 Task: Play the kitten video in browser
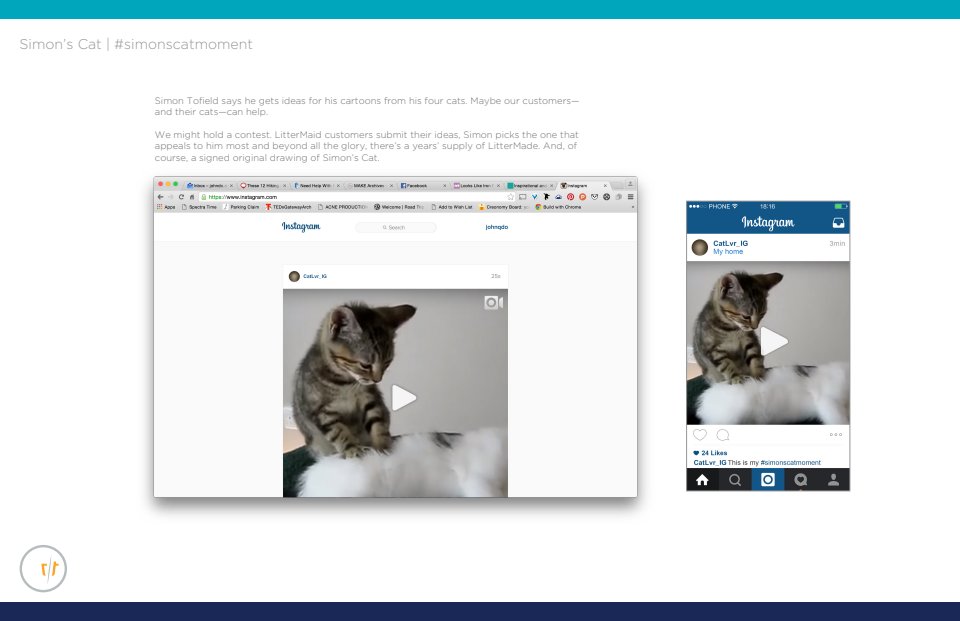(x=403, y=397)
